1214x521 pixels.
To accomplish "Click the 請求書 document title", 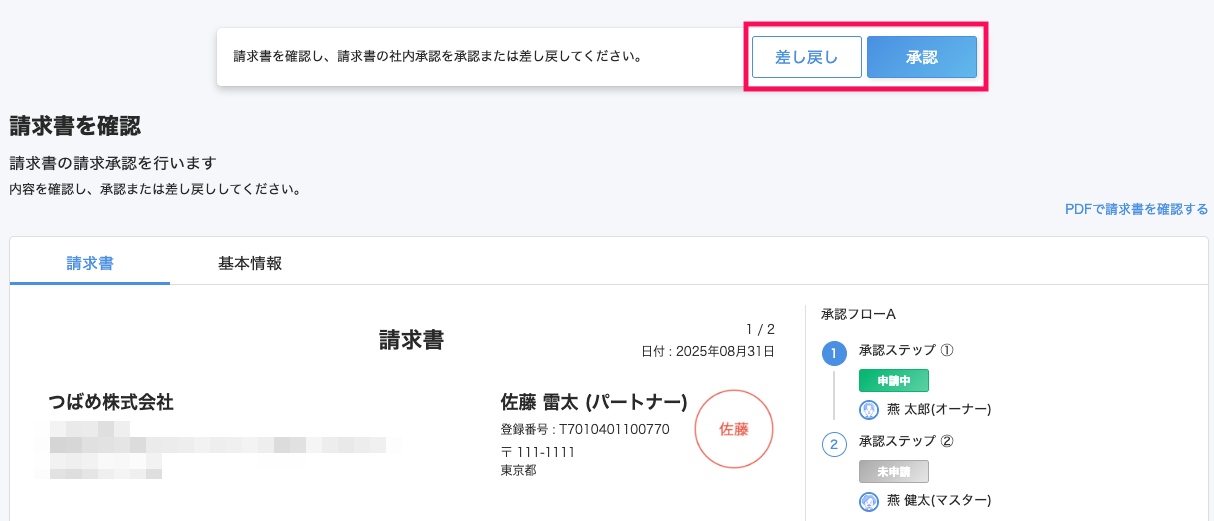I will pos(411,340).
